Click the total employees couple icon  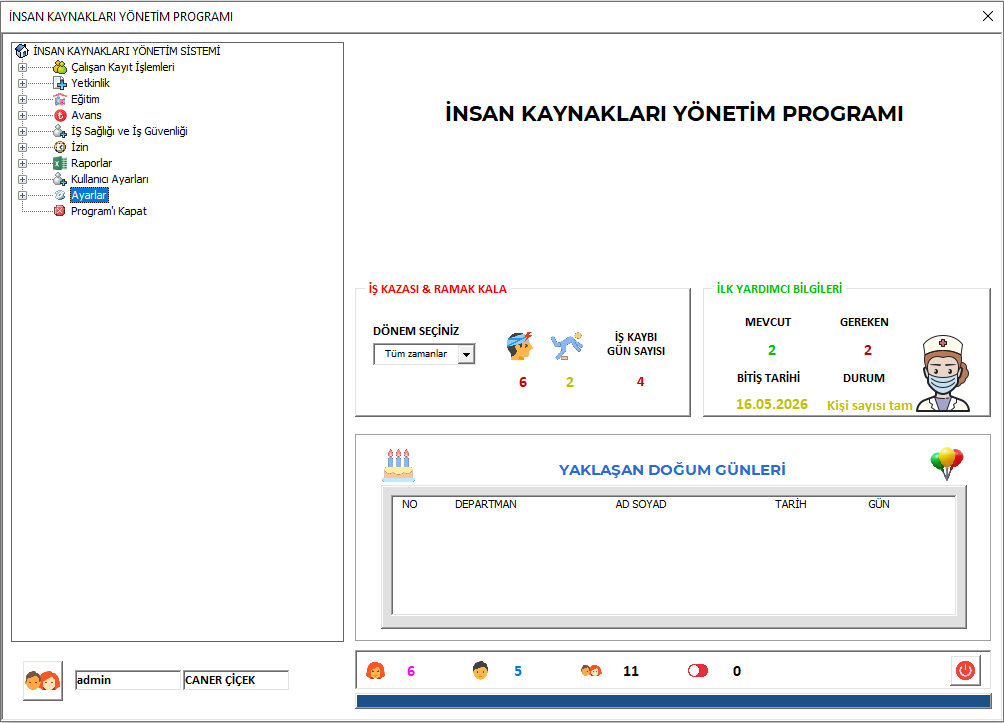pos(591,670)
